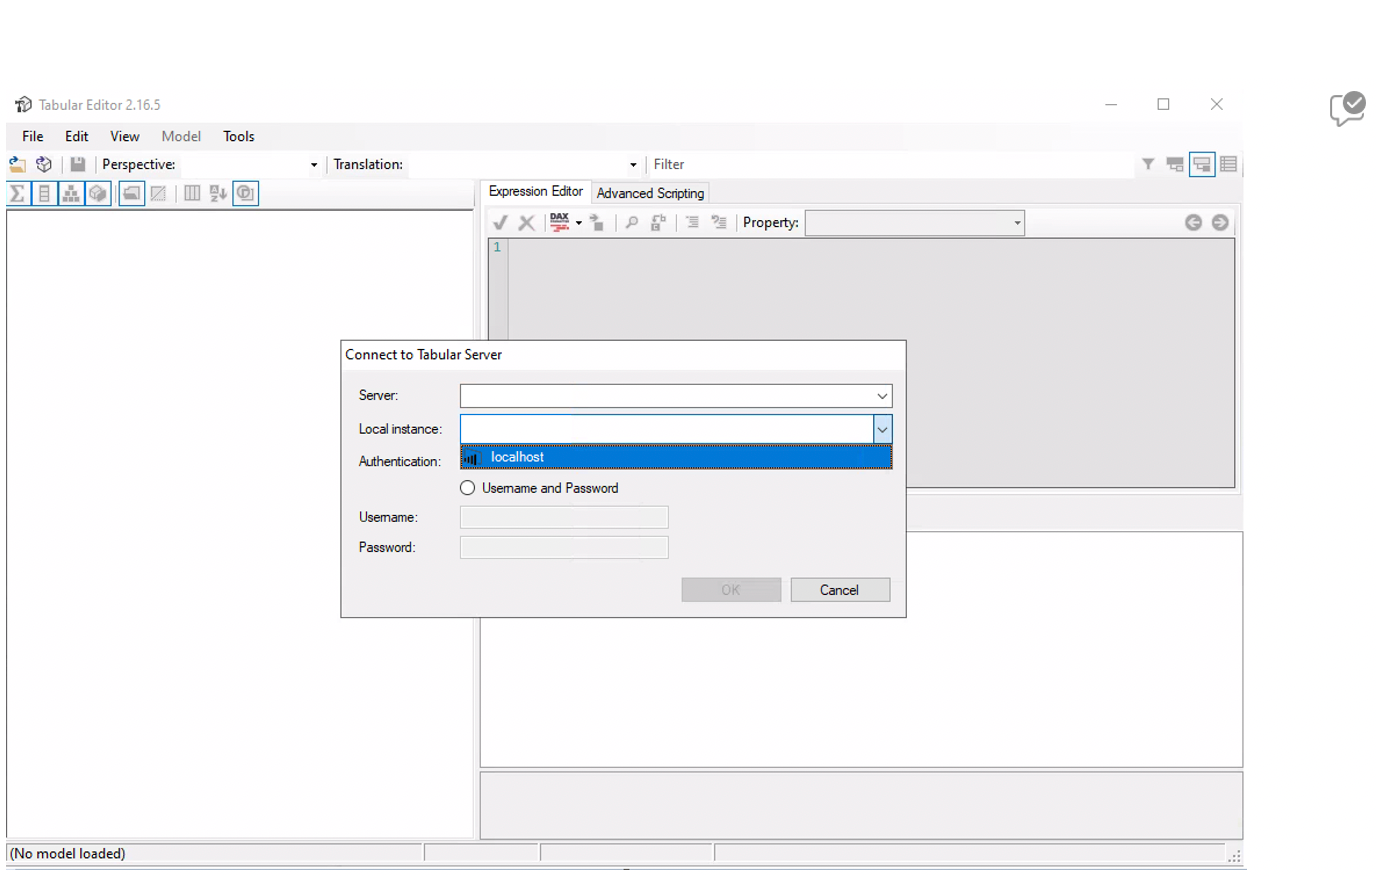This screenshot has height=895, width=1376.
Task: Select the Username and Password radio button
Action: tap(467, 488)
